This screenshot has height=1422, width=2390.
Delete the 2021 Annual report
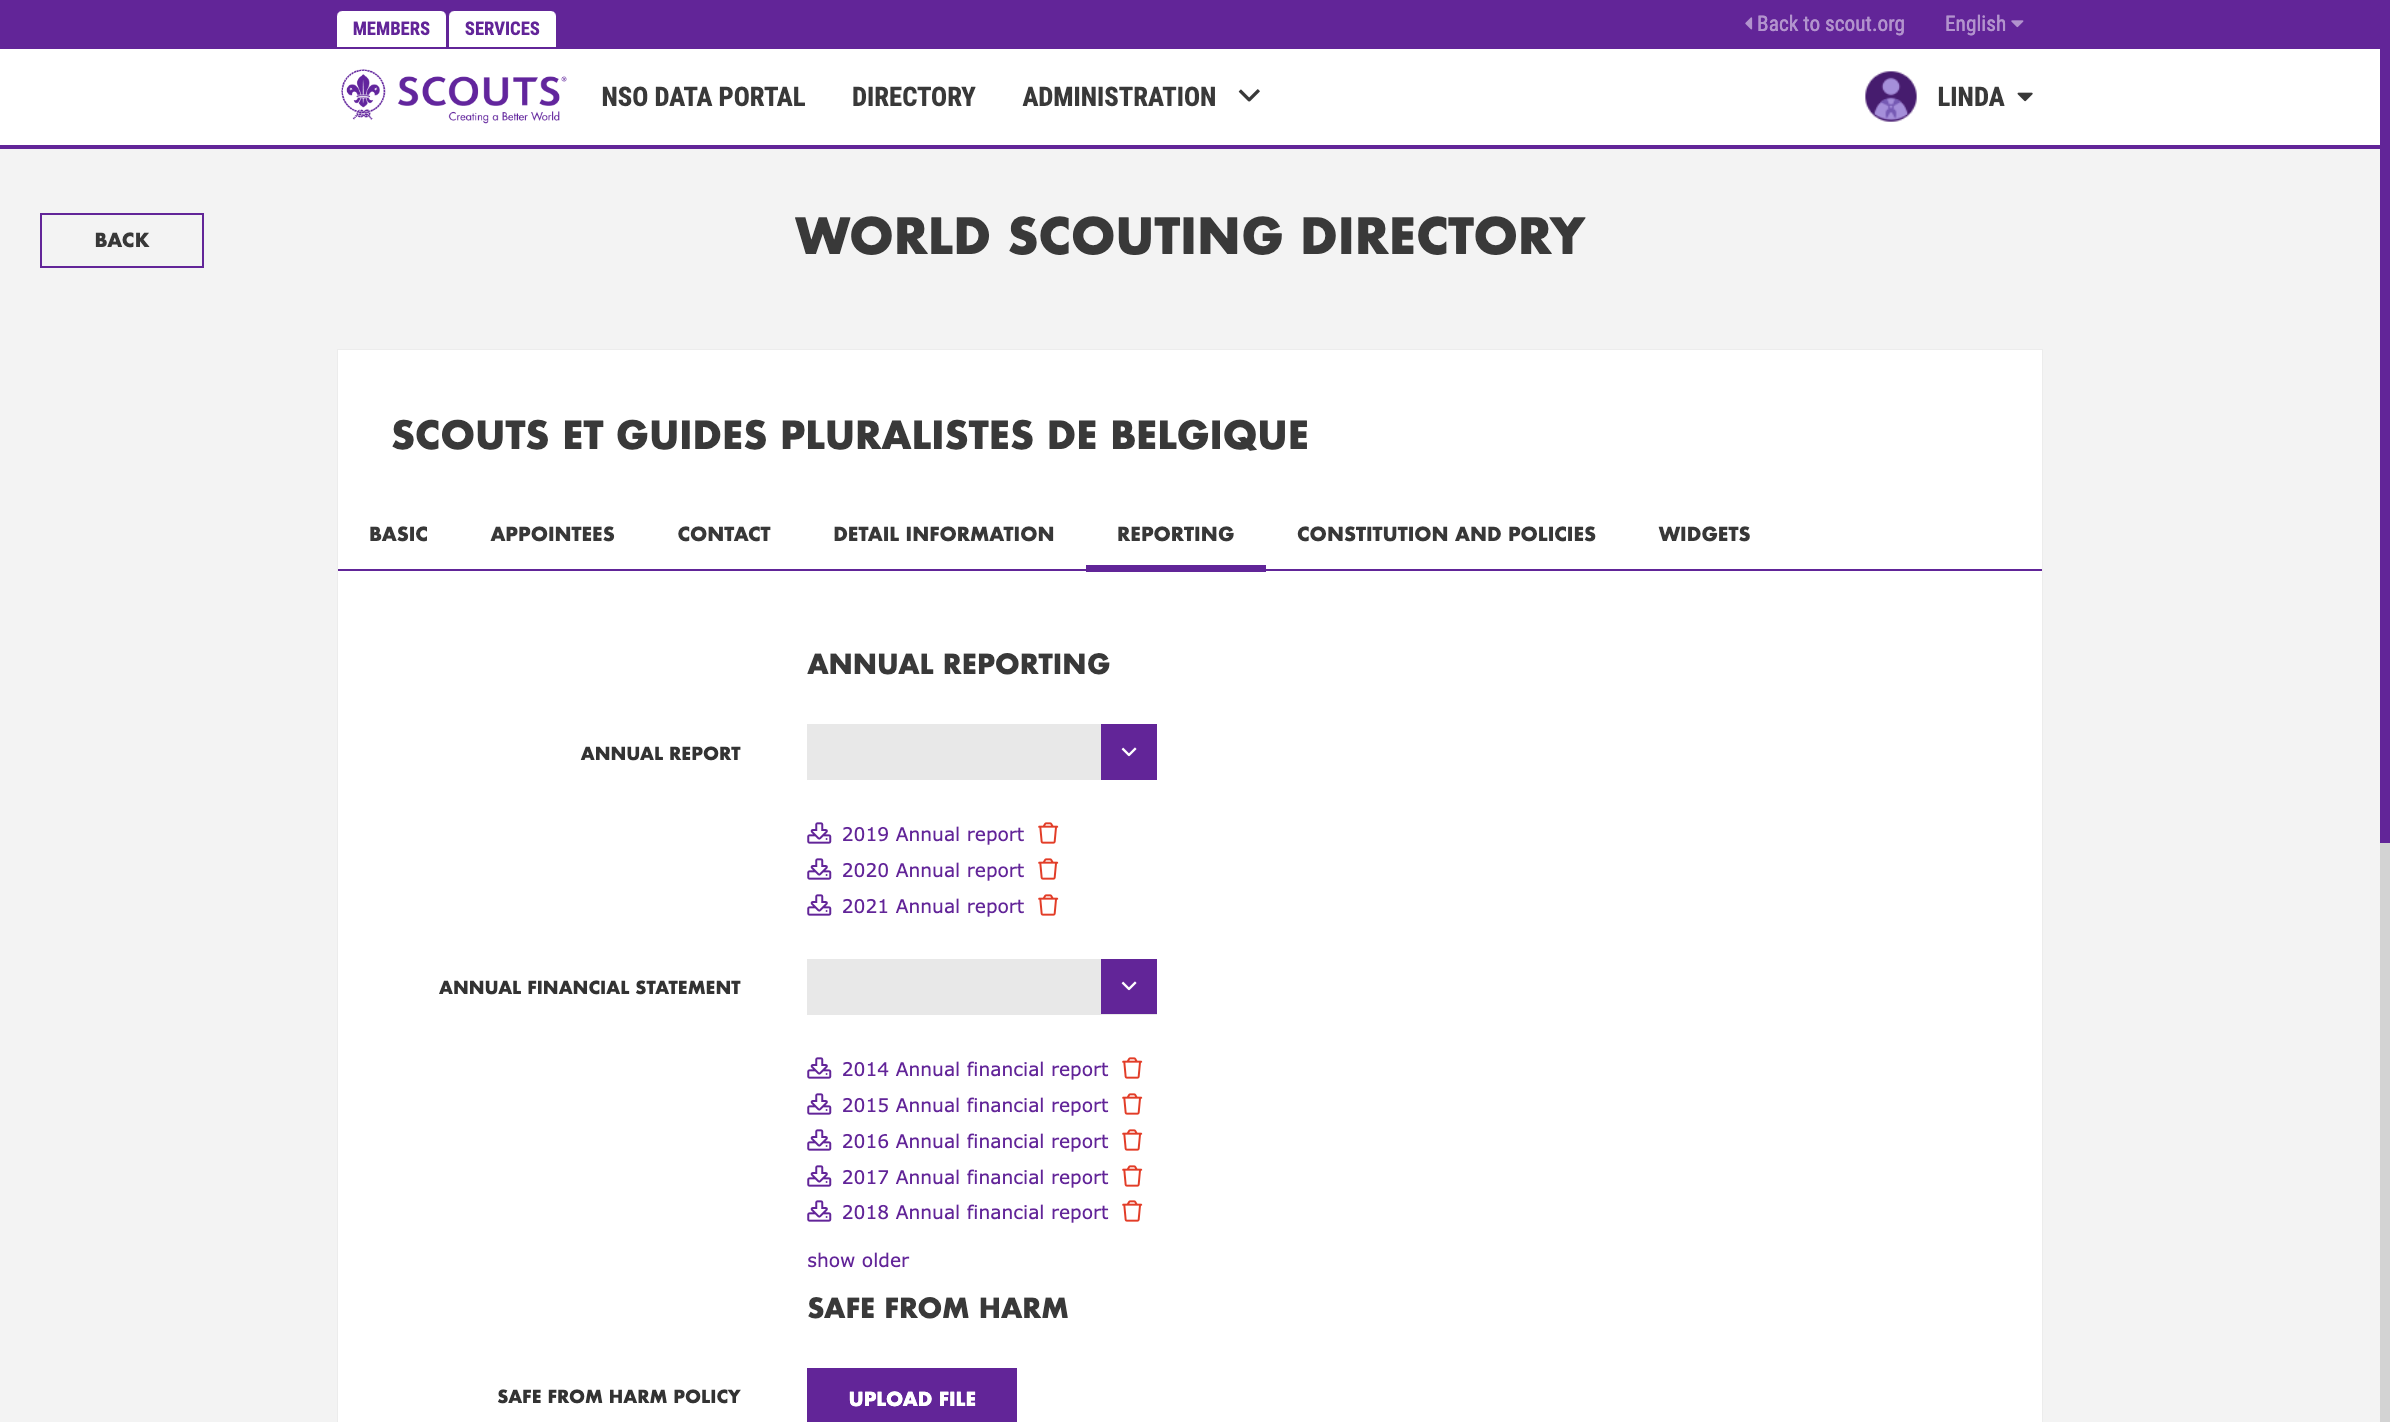1048,905
